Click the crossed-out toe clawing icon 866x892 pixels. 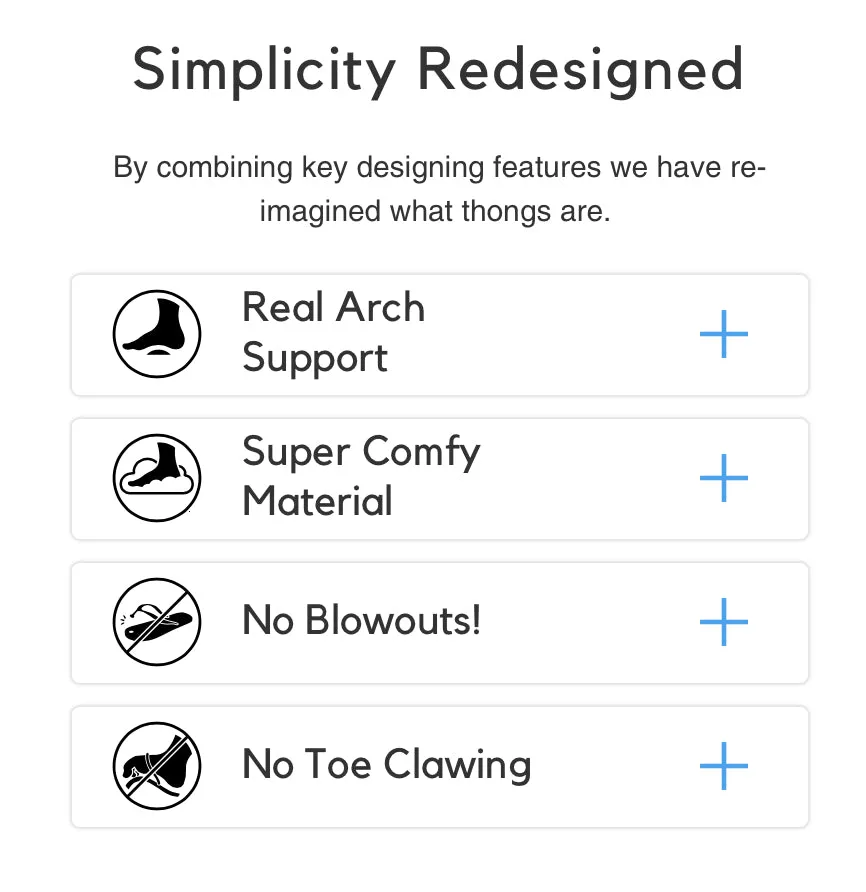pos(157,766)
